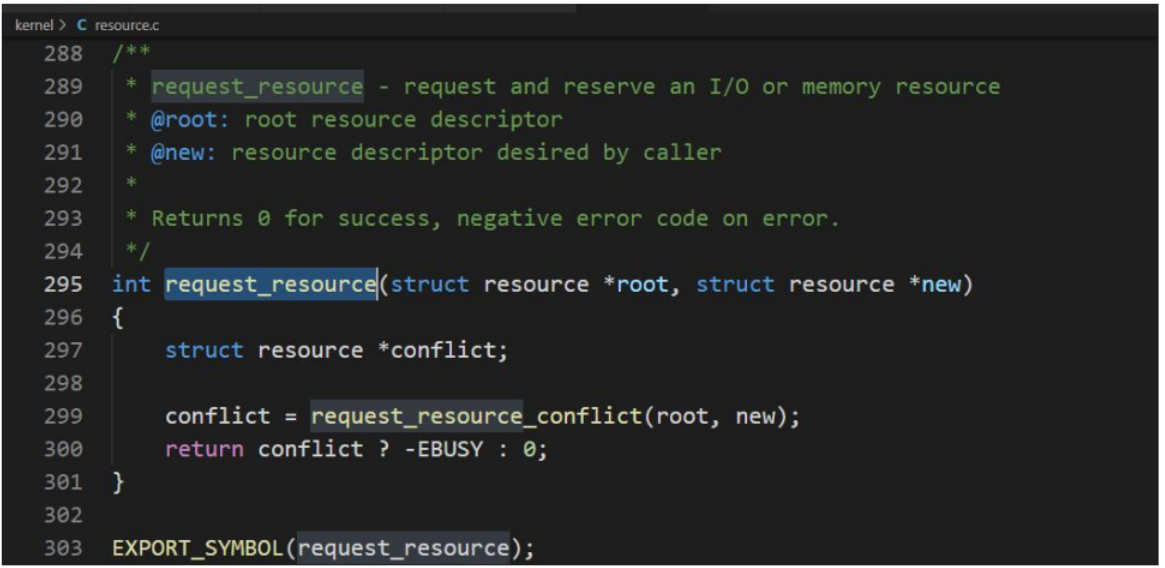This screenshot has width=1165, height=568.
Task: Click the request_resource function name on line 295
Action: (270, 285)
